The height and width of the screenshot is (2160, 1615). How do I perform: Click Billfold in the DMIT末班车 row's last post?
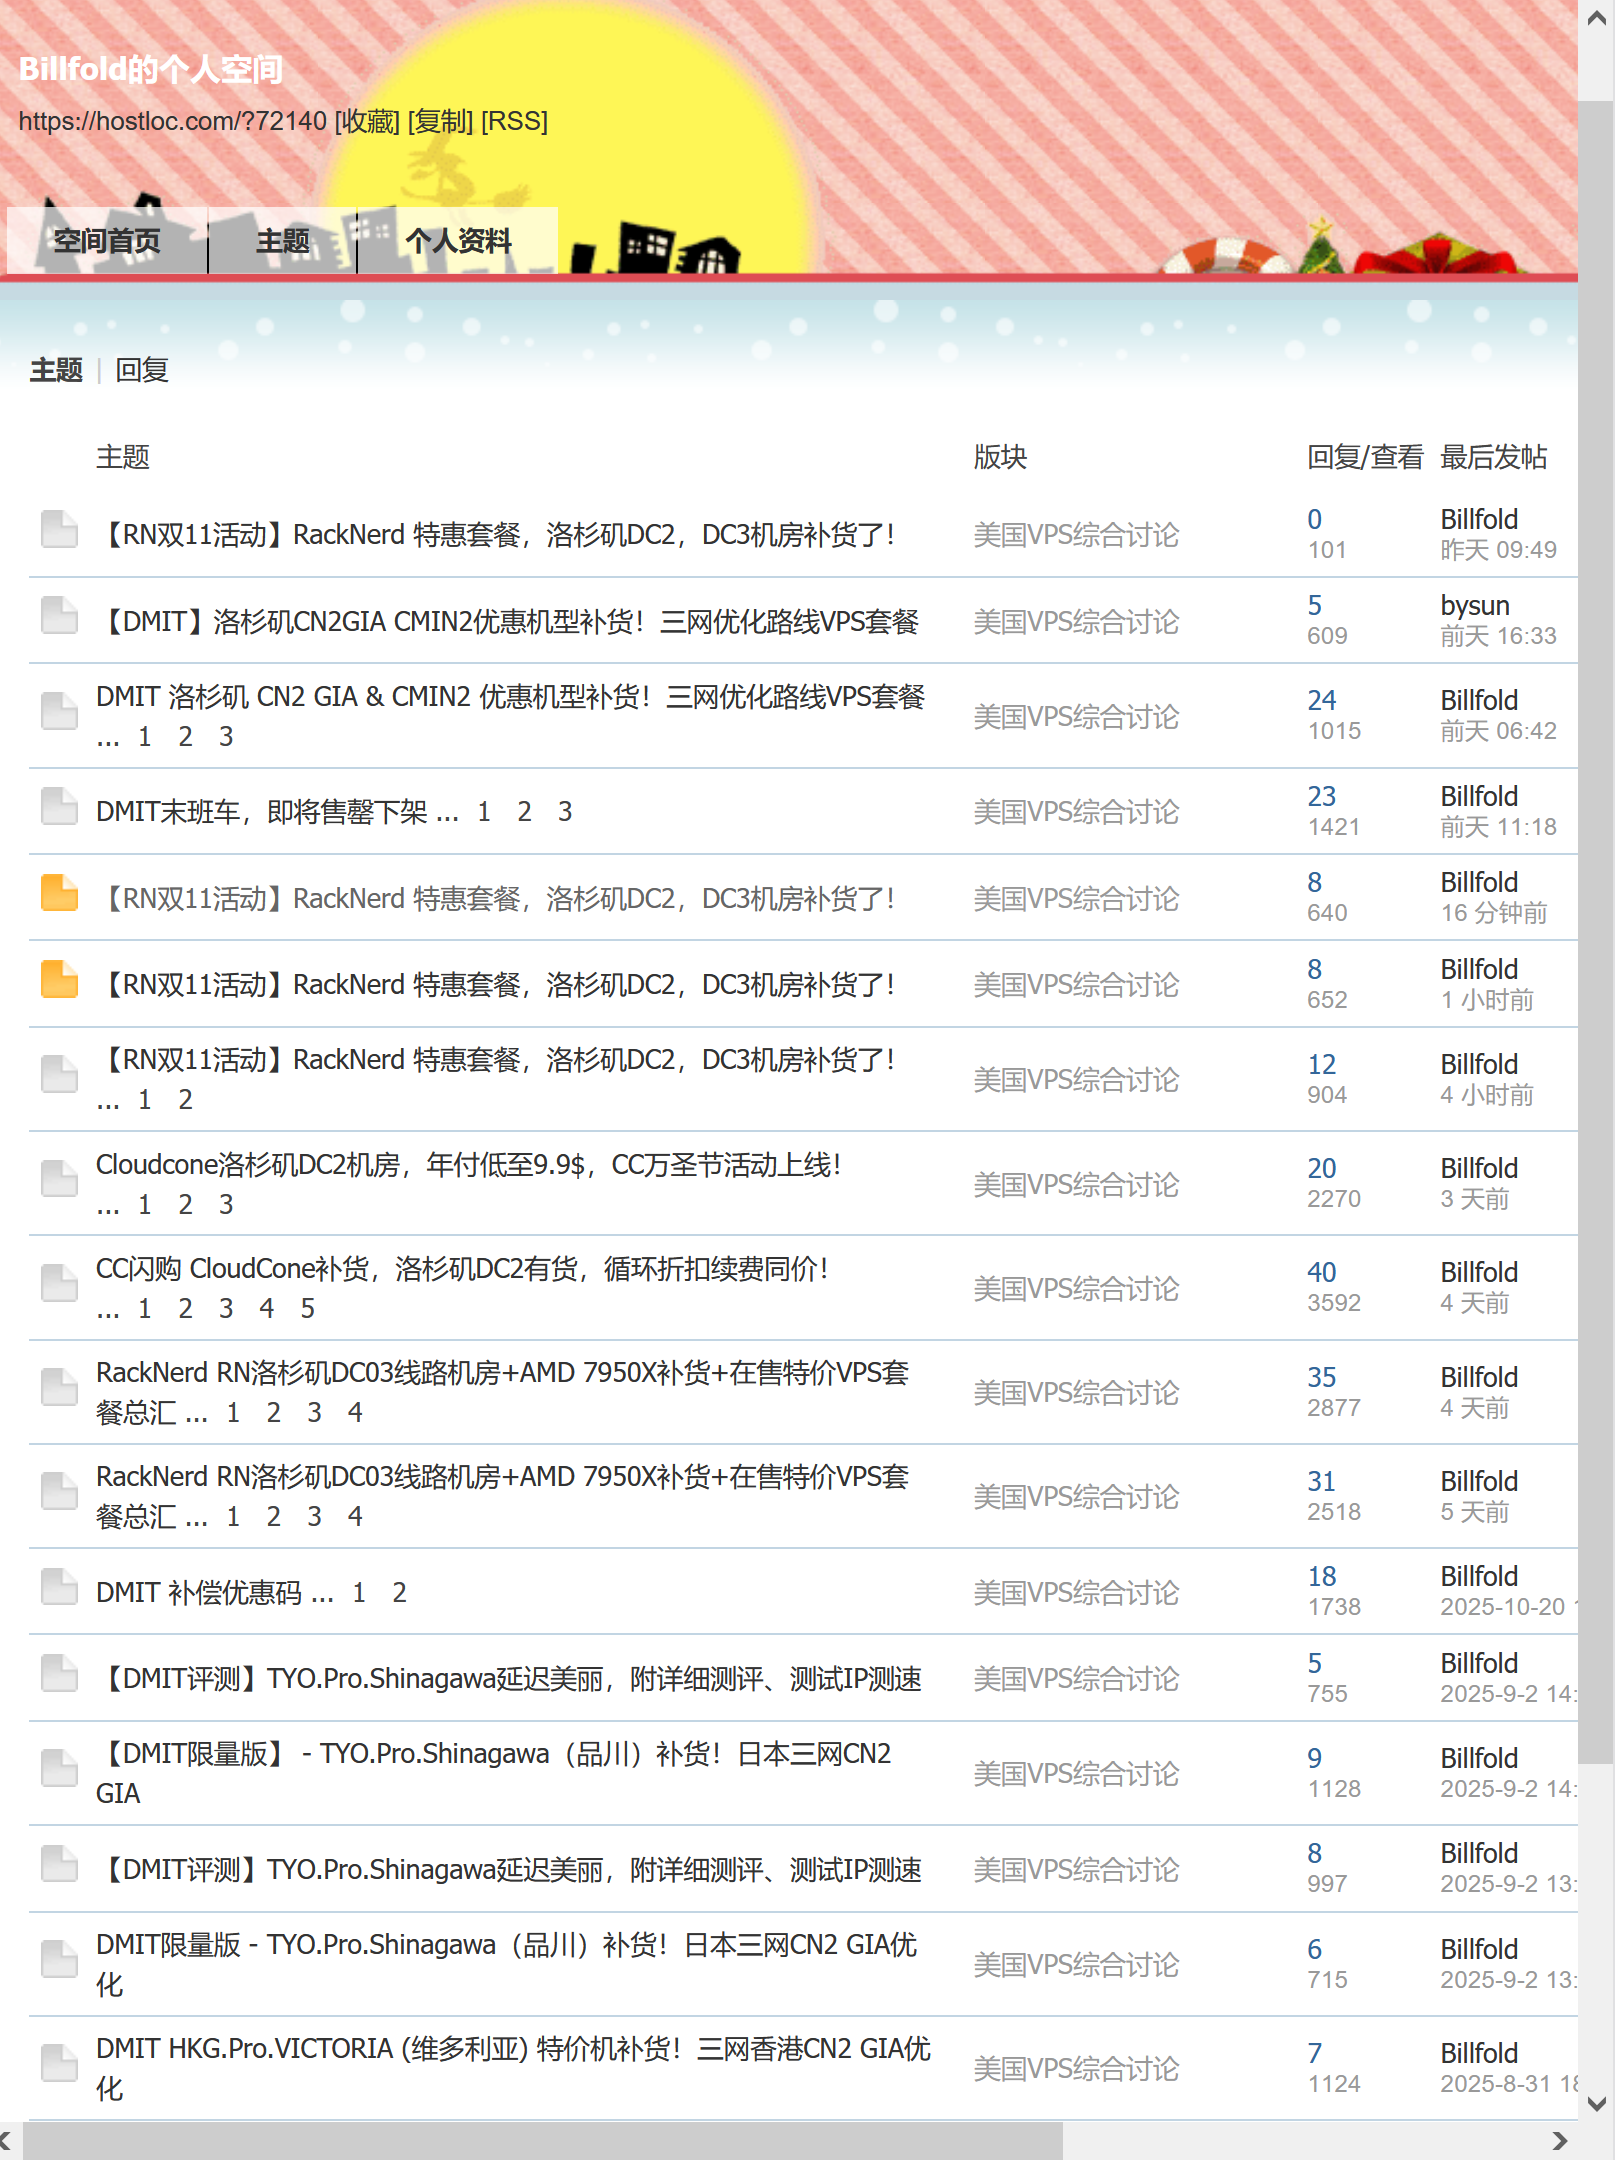tap(1479, 797)
